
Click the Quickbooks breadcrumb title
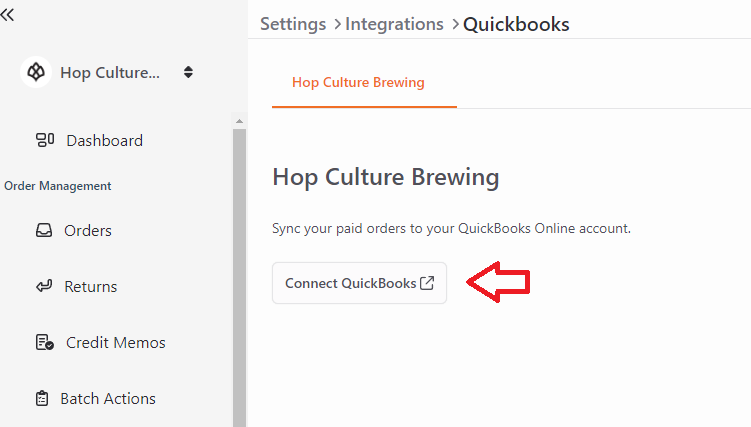pos(516,24)
